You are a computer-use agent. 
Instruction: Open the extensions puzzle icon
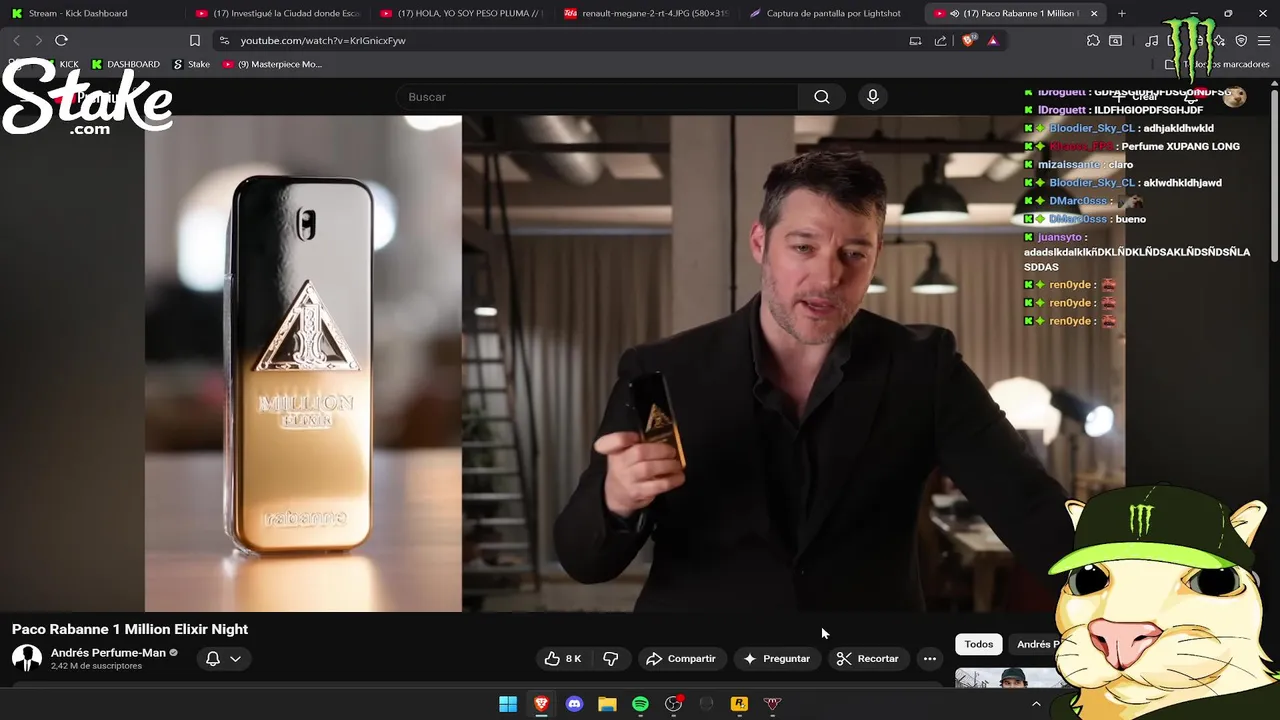click(x=1093, y=41)
